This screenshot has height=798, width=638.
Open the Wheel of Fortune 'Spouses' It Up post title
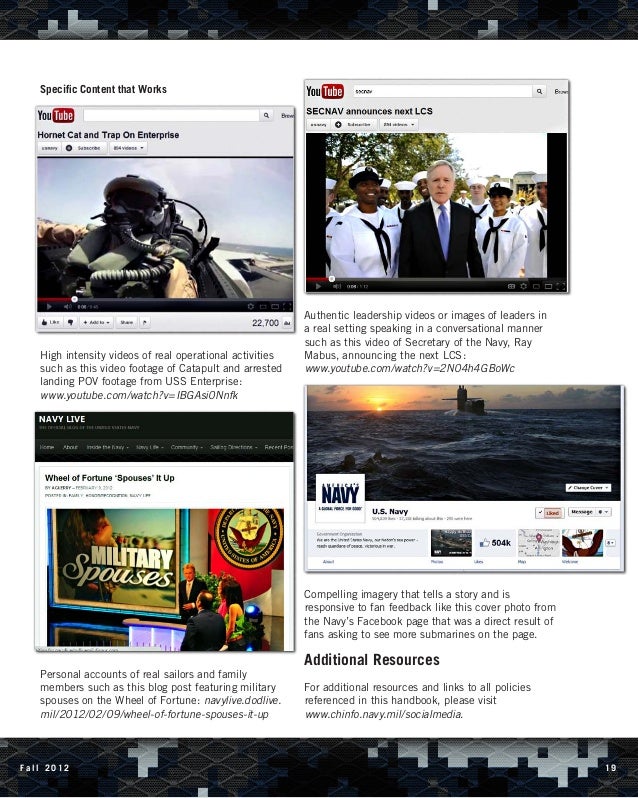109,478
